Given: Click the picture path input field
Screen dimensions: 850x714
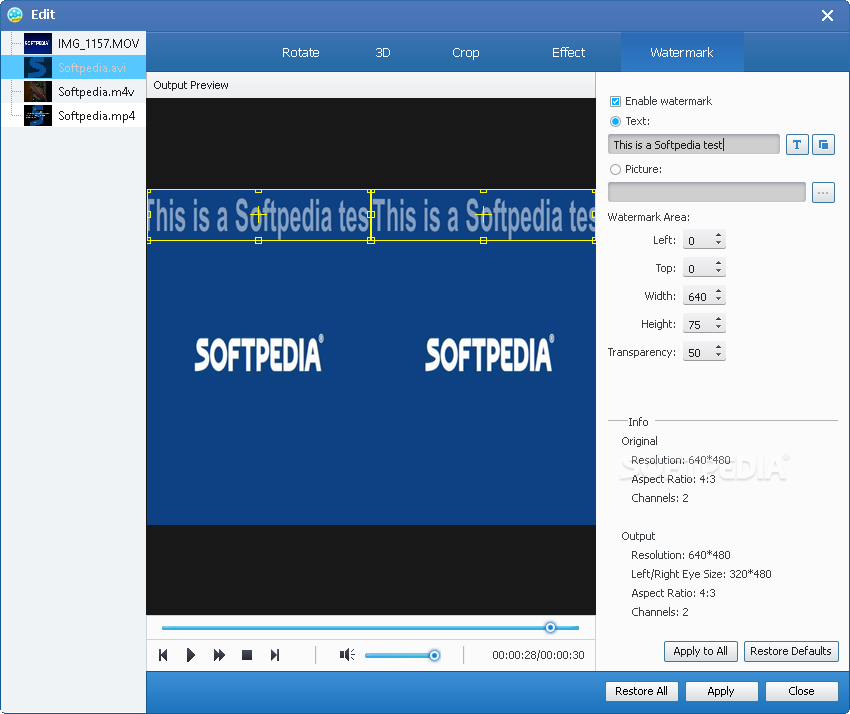Looking at the screenshot, I should tap(706, 192).
